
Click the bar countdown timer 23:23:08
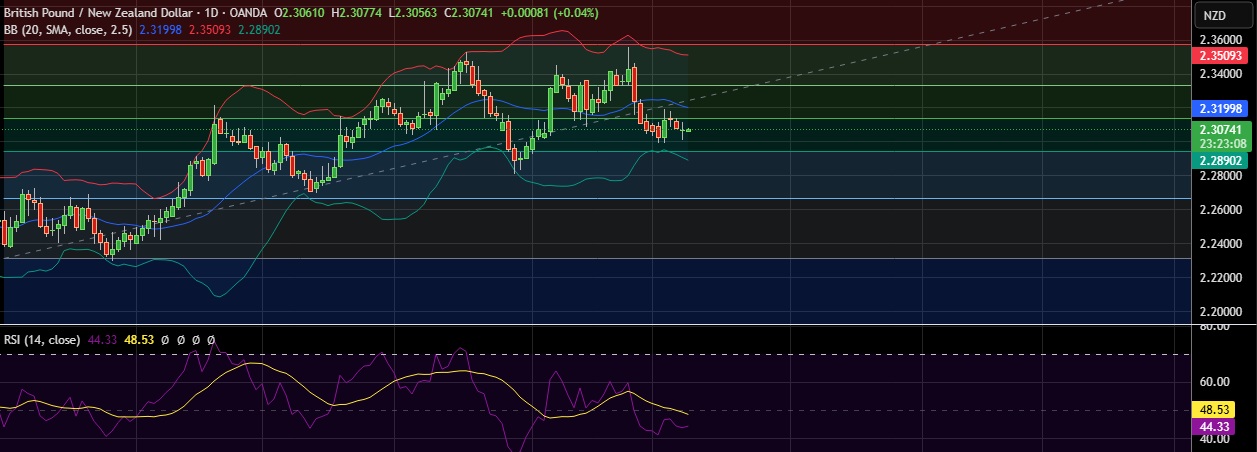1222,143
